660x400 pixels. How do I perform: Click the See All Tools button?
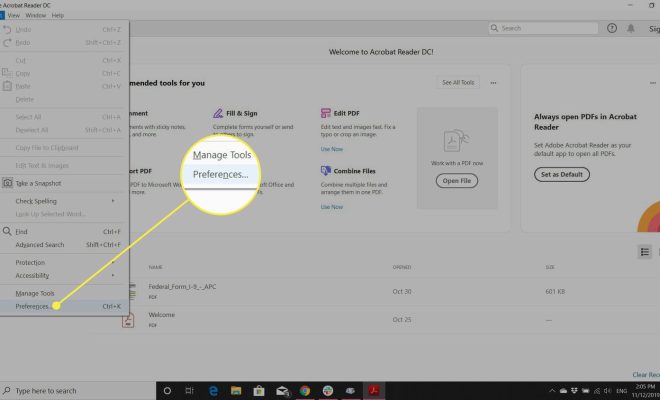(x=458, y=83)
